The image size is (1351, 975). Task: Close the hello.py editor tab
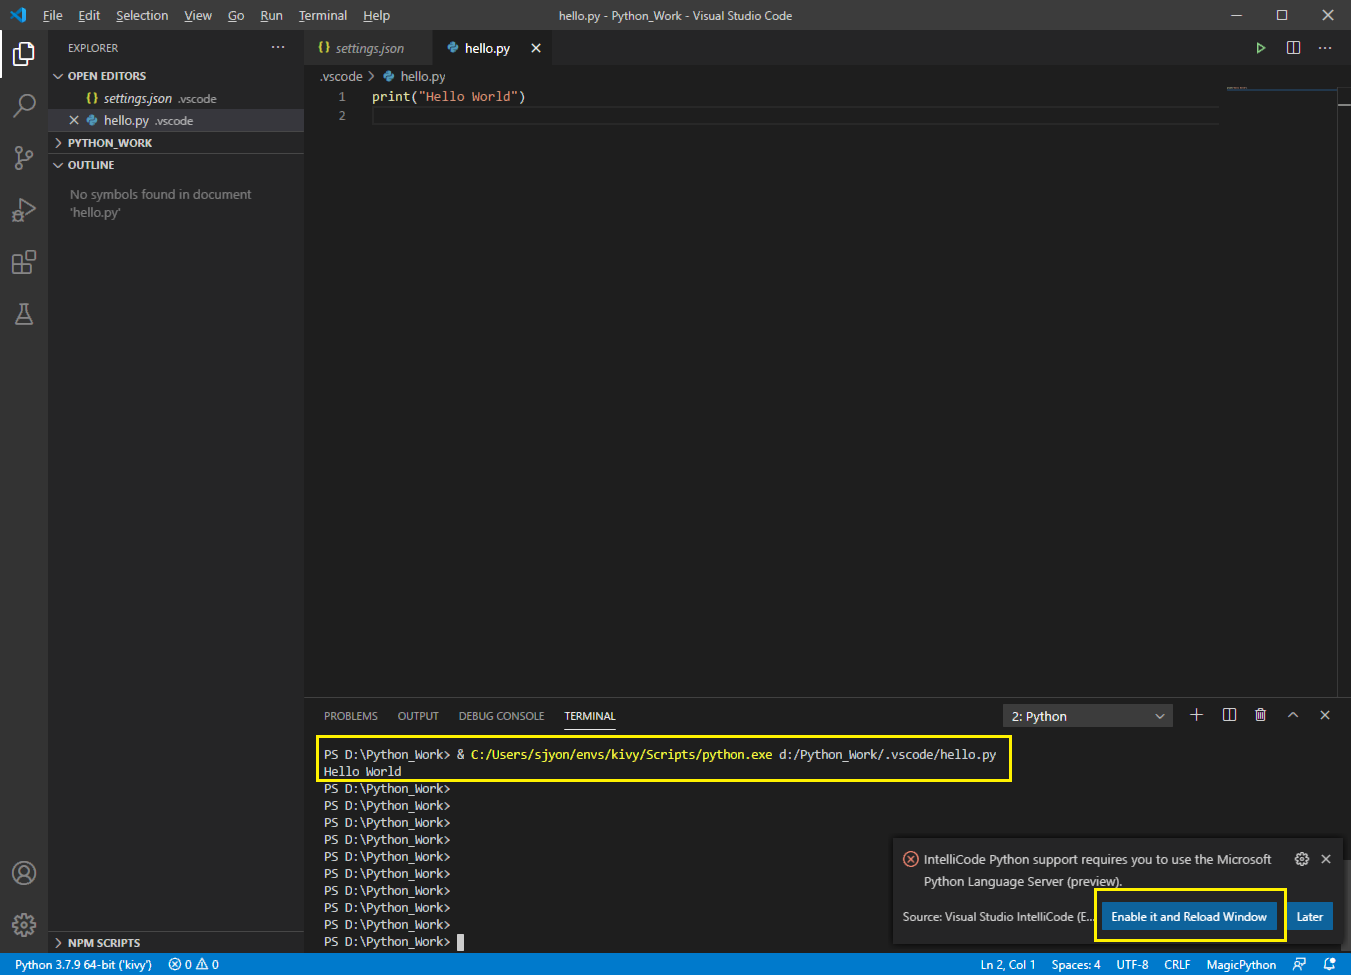[x=536, y=48]
